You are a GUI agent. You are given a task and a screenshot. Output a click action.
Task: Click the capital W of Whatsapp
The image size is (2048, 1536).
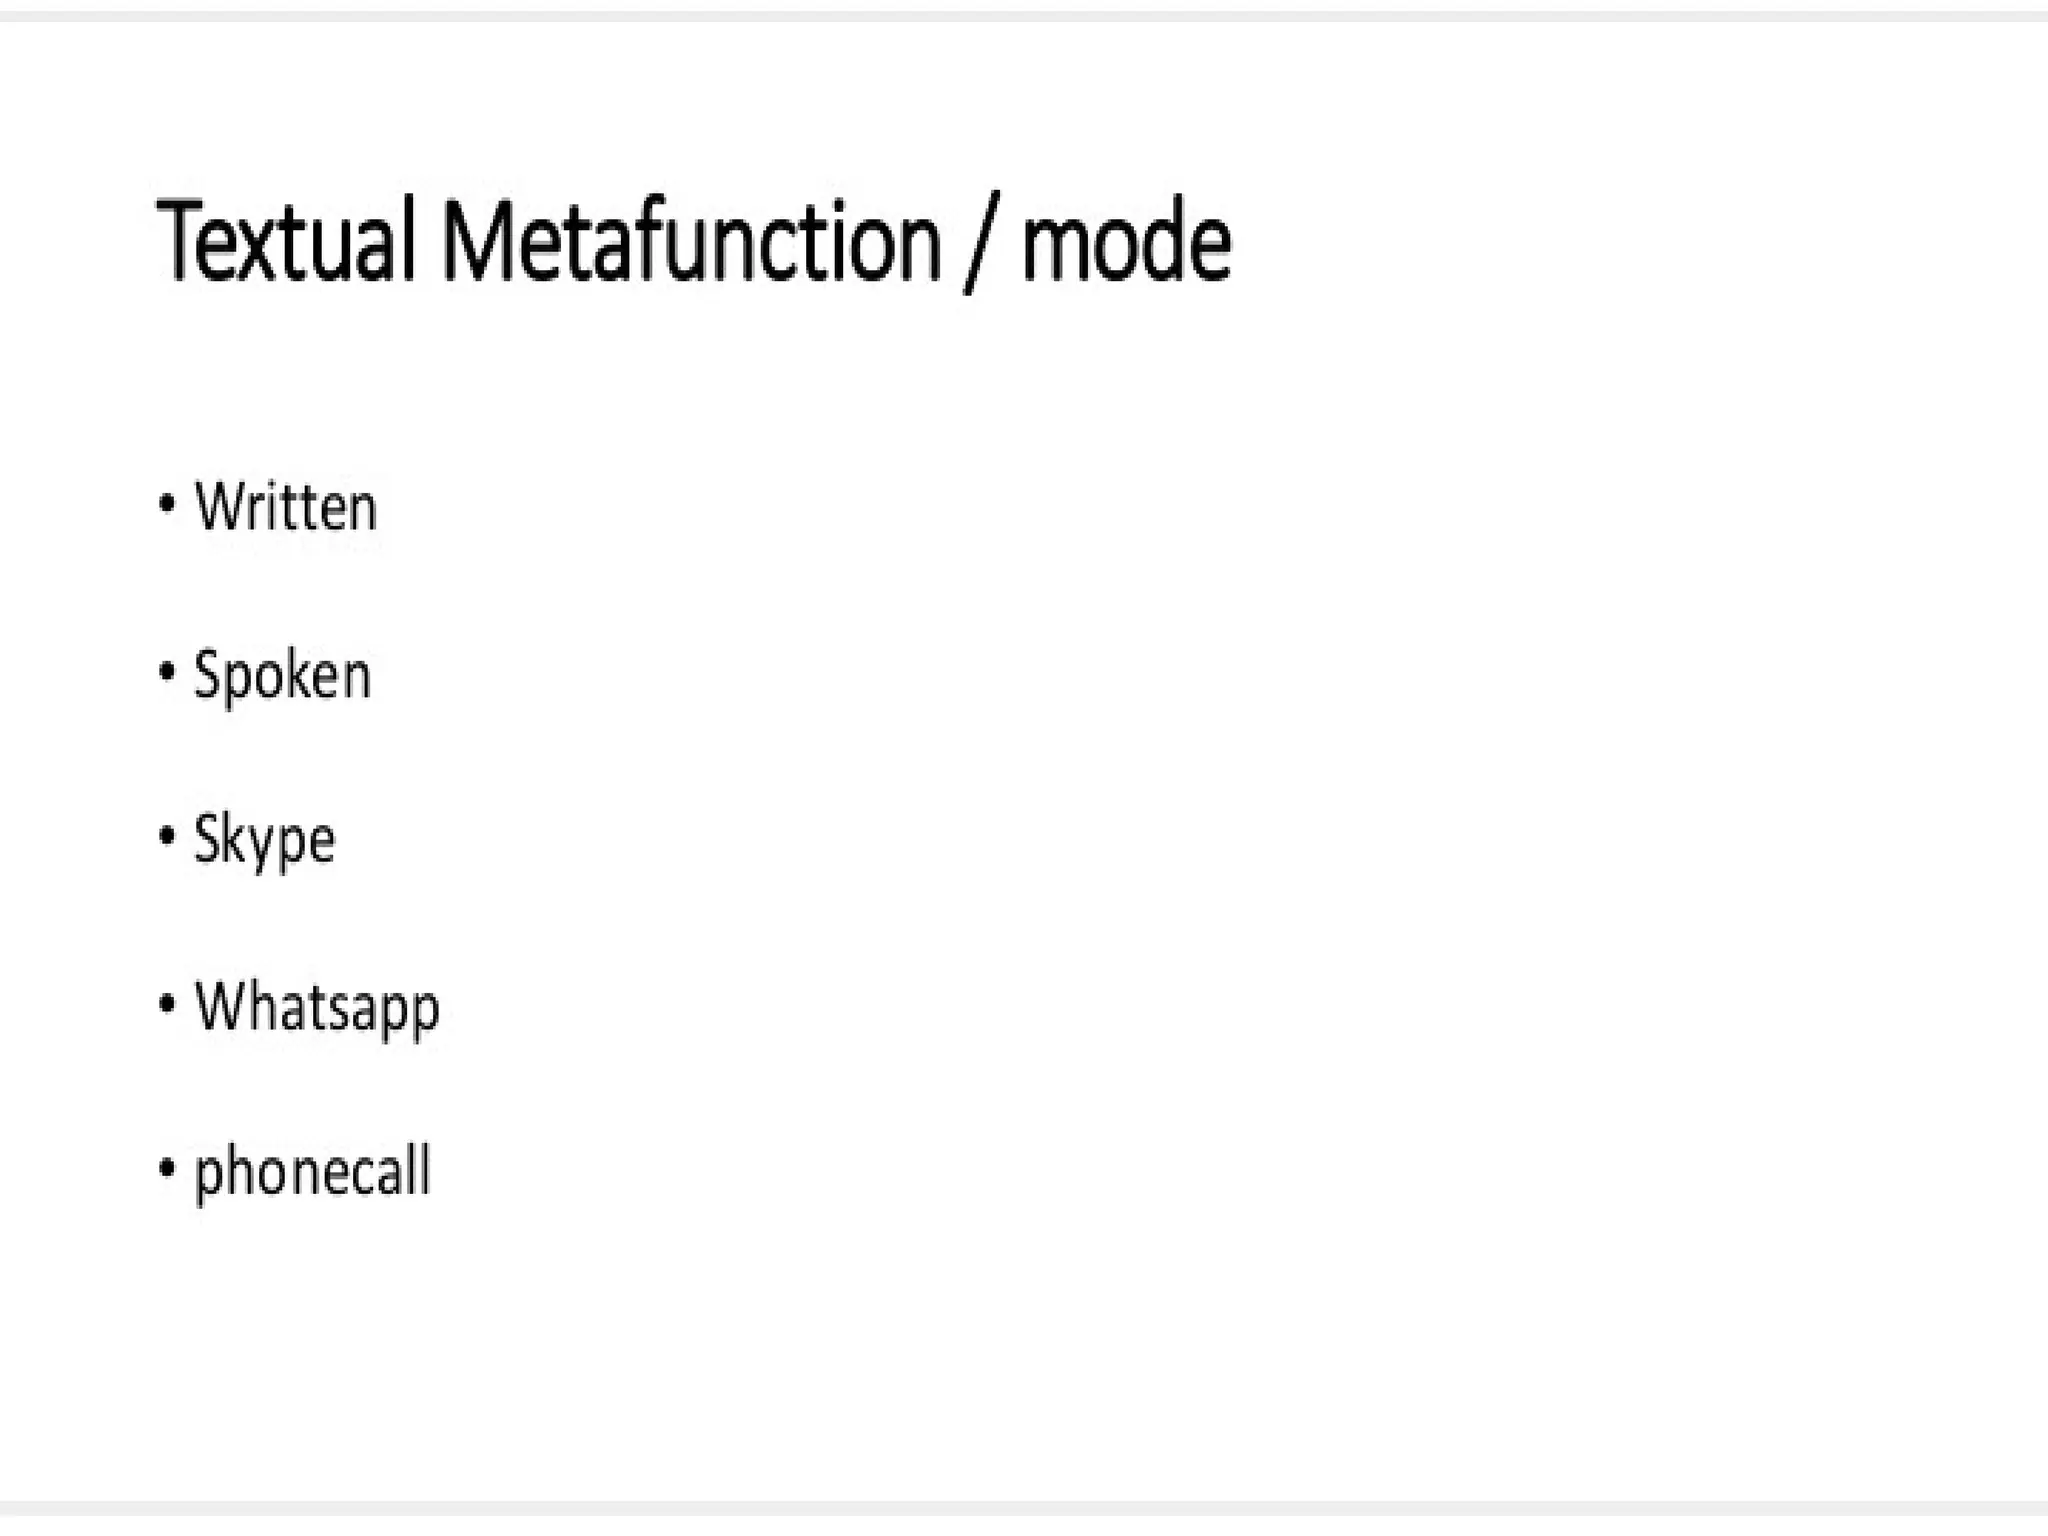click(x=220, y=1005)
